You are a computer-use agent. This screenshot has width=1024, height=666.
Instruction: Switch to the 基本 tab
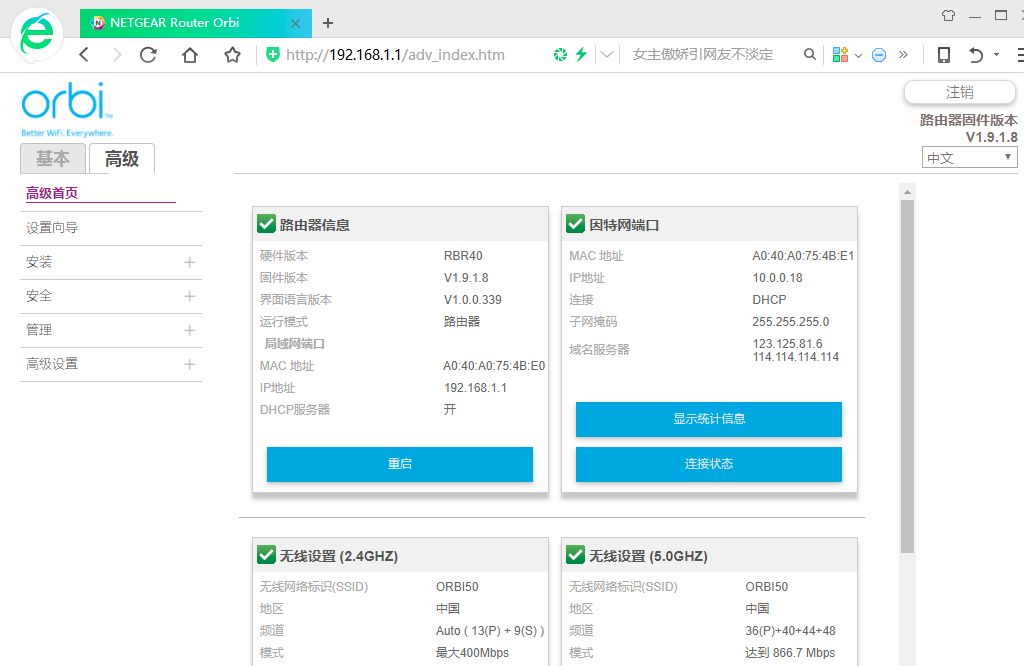(x=53, y=158)
